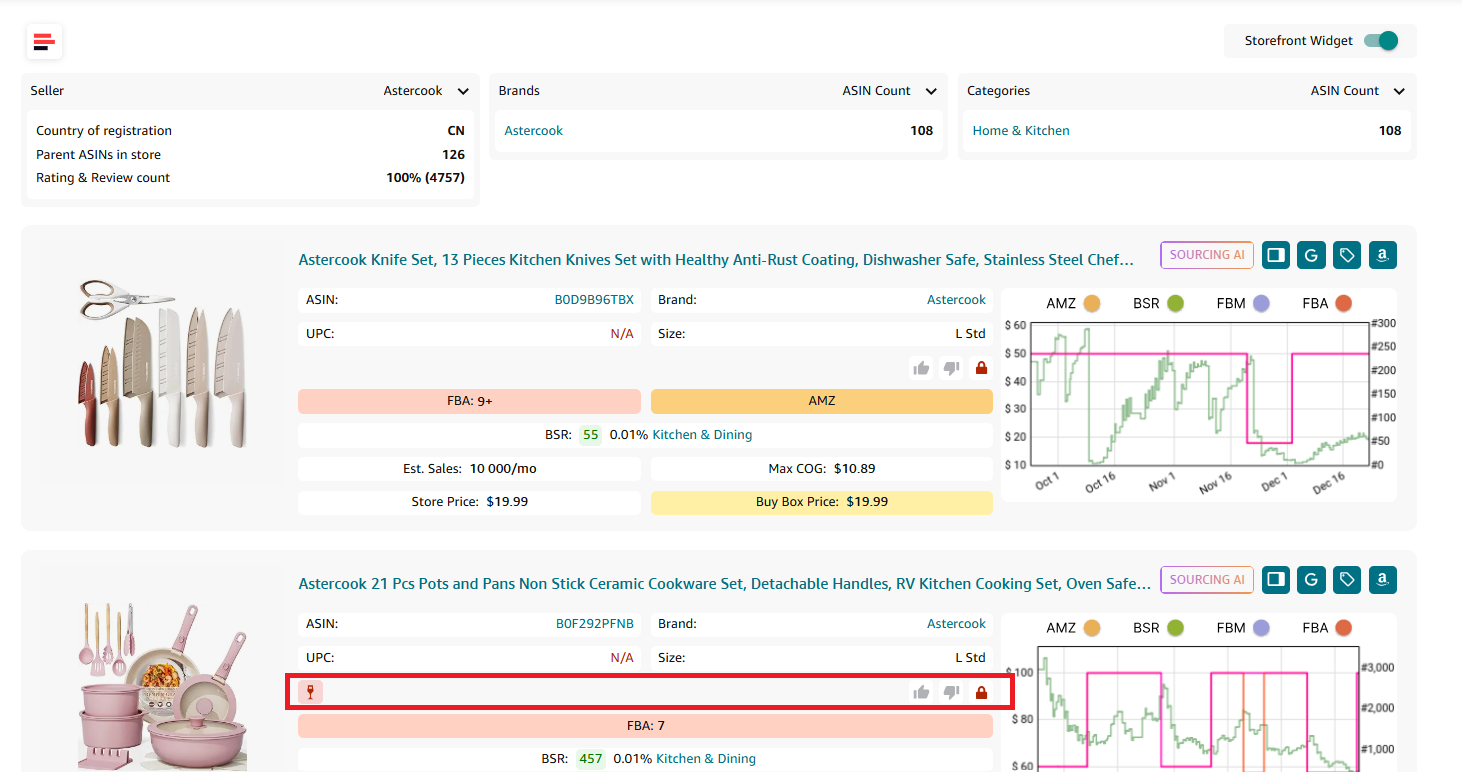1462x772 pixels.
Task: Open the hamburger menu at top left
Action: (x=44, y=41)
